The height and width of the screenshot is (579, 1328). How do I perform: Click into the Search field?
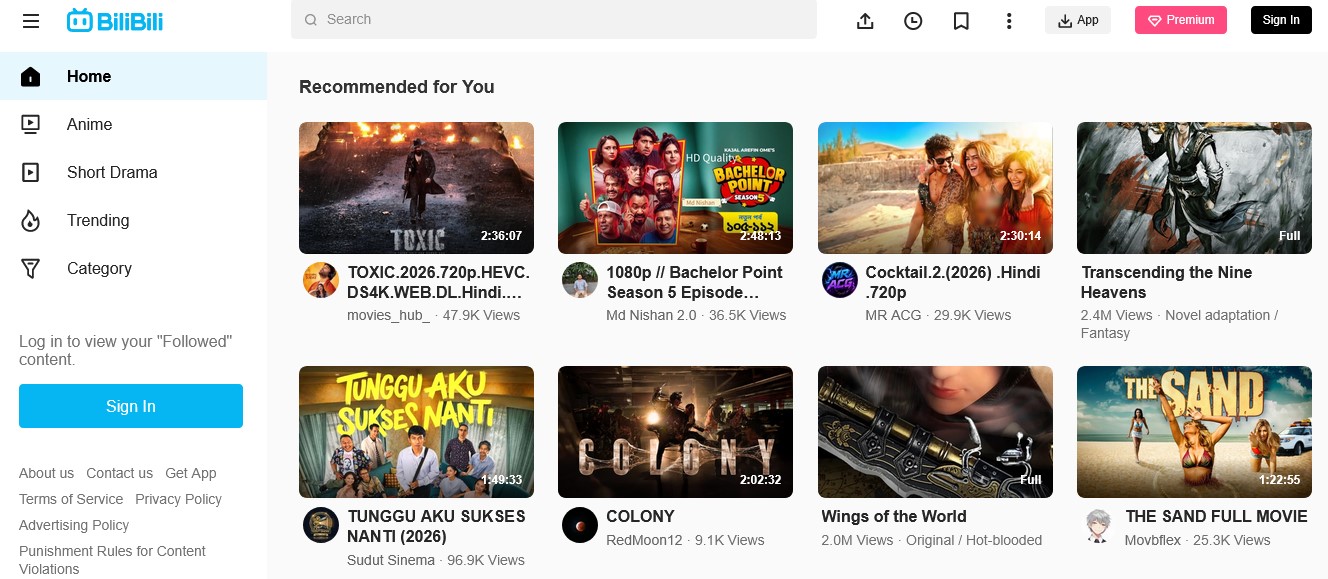tap(554, 20)
